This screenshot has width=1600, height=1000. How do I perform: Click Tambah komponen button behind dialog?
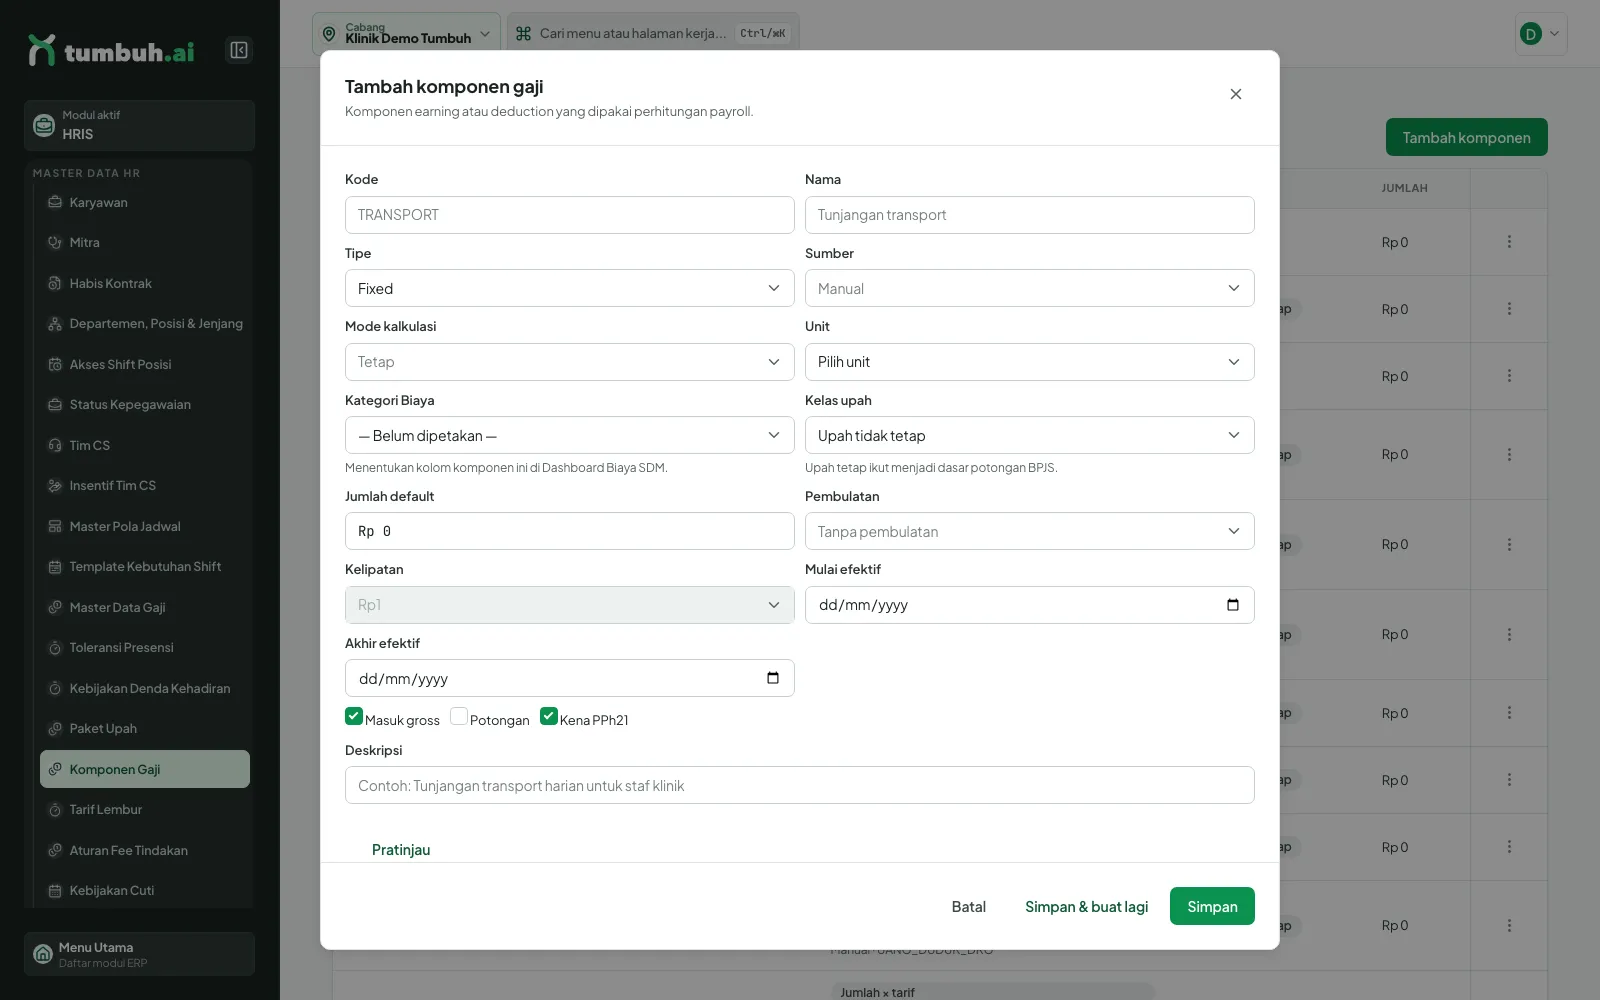pos(1466,137)
